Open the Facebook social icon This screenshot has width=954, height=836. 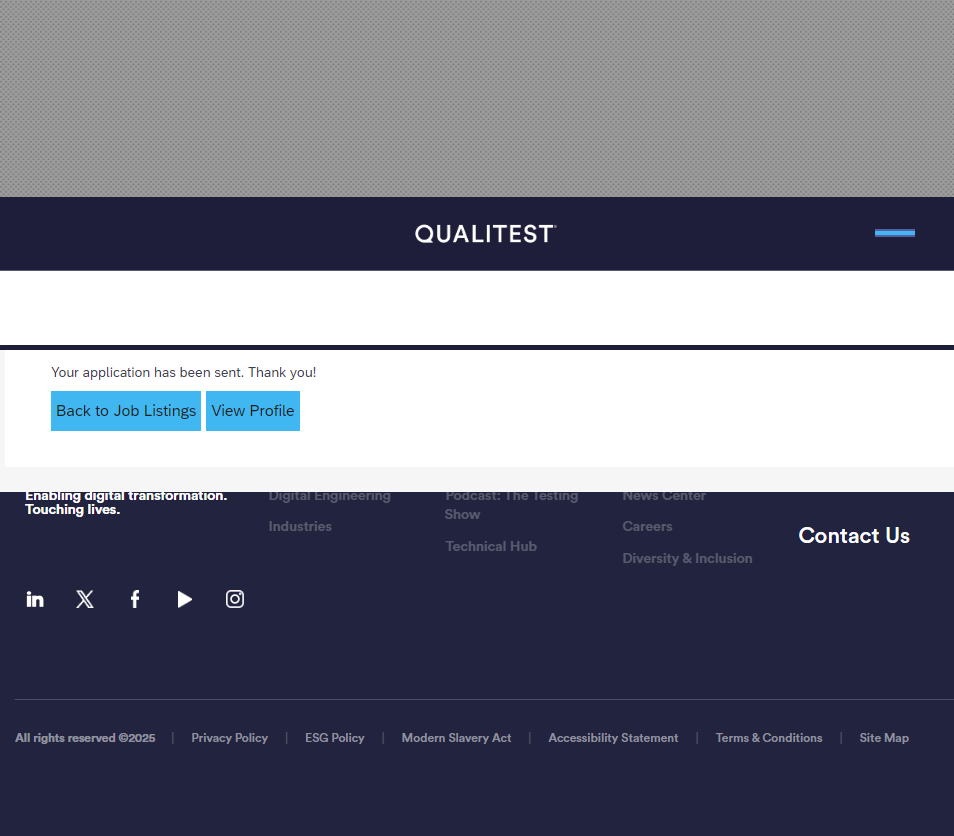pos(135,599)
